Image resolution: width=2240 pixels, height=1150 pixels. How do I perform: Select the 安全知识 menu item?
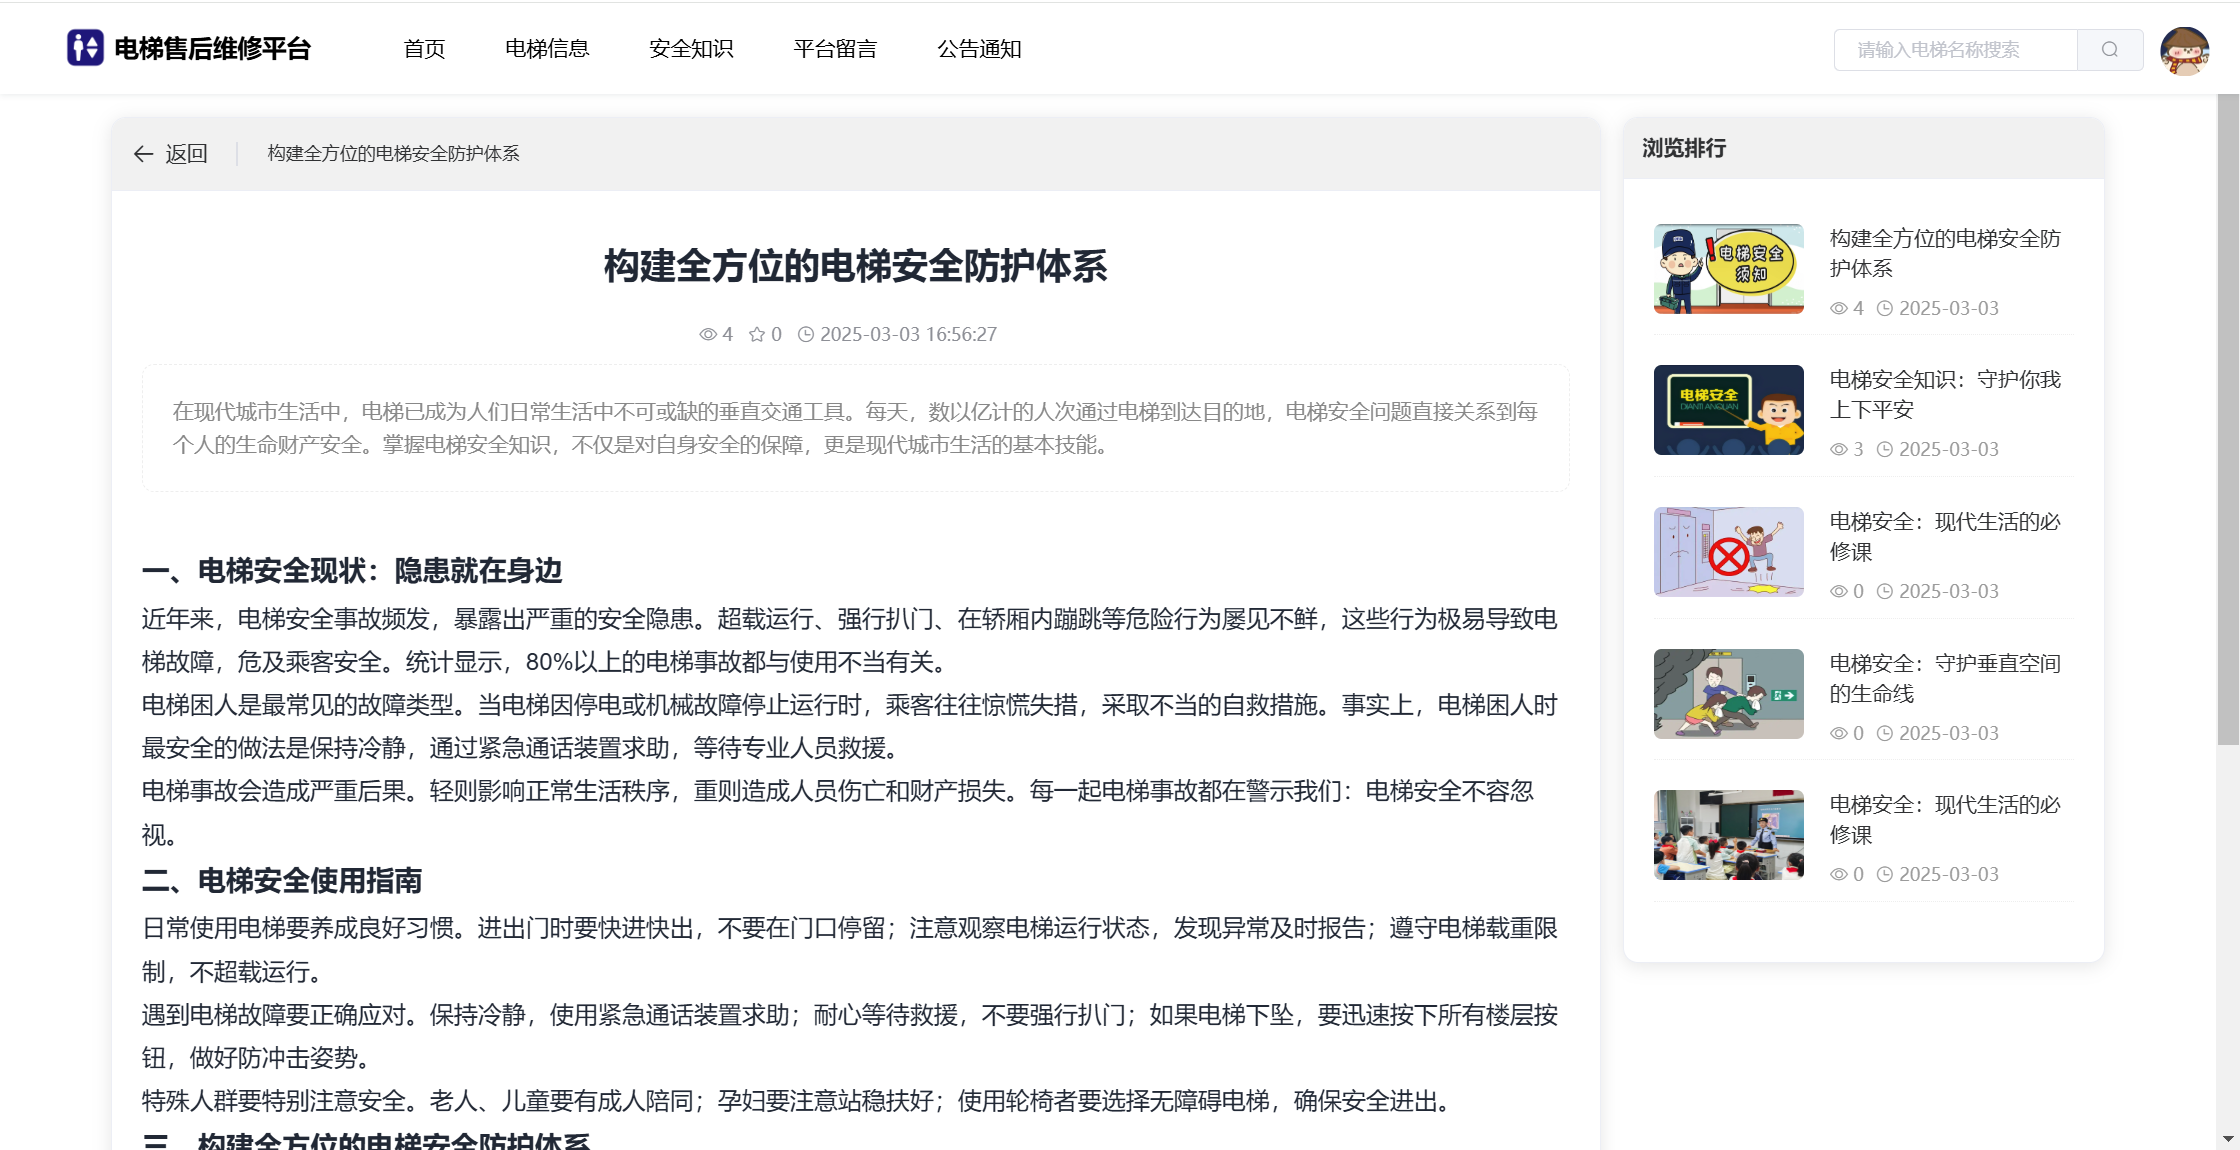[691, 49]
